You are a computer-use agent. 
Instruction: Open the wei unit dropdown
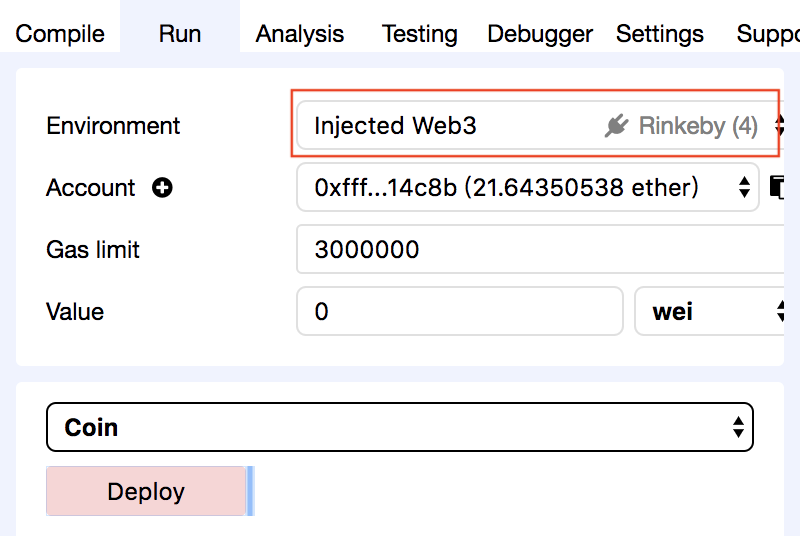[x=709, y=311]
